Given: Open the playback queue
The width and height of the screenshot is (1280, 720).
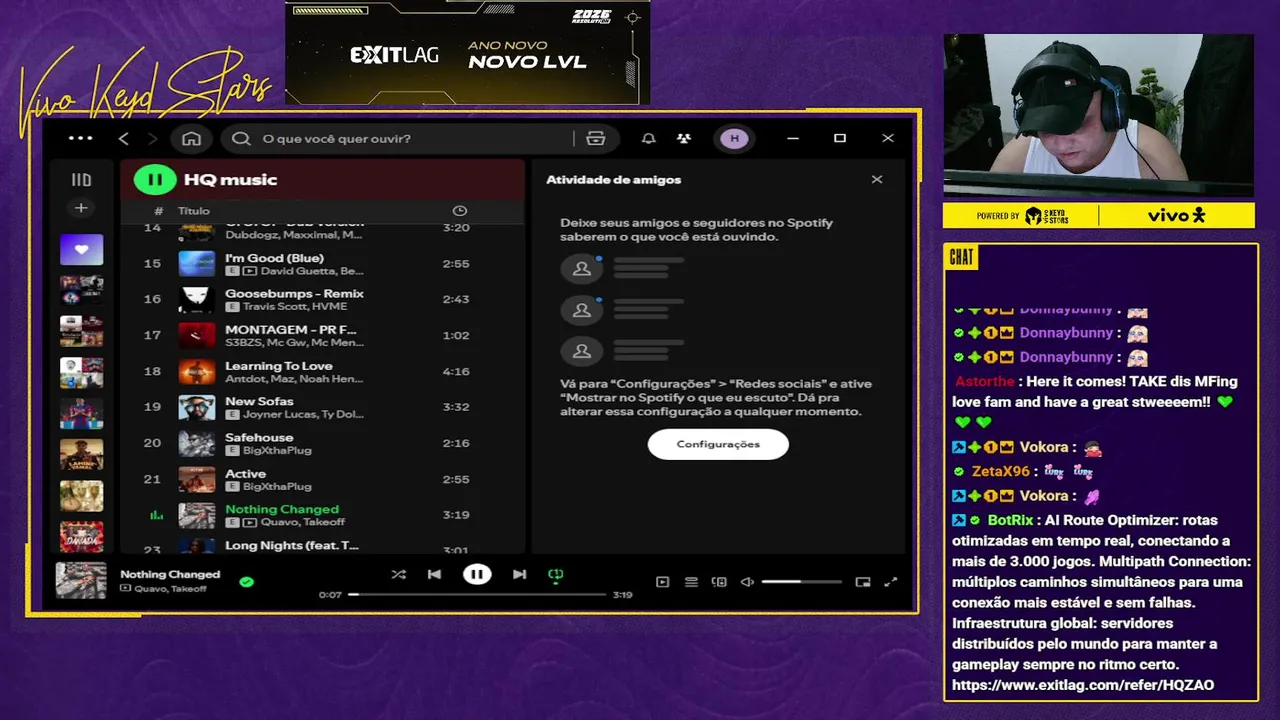Looking at the screenshot, I should click(x=690, y=582).
